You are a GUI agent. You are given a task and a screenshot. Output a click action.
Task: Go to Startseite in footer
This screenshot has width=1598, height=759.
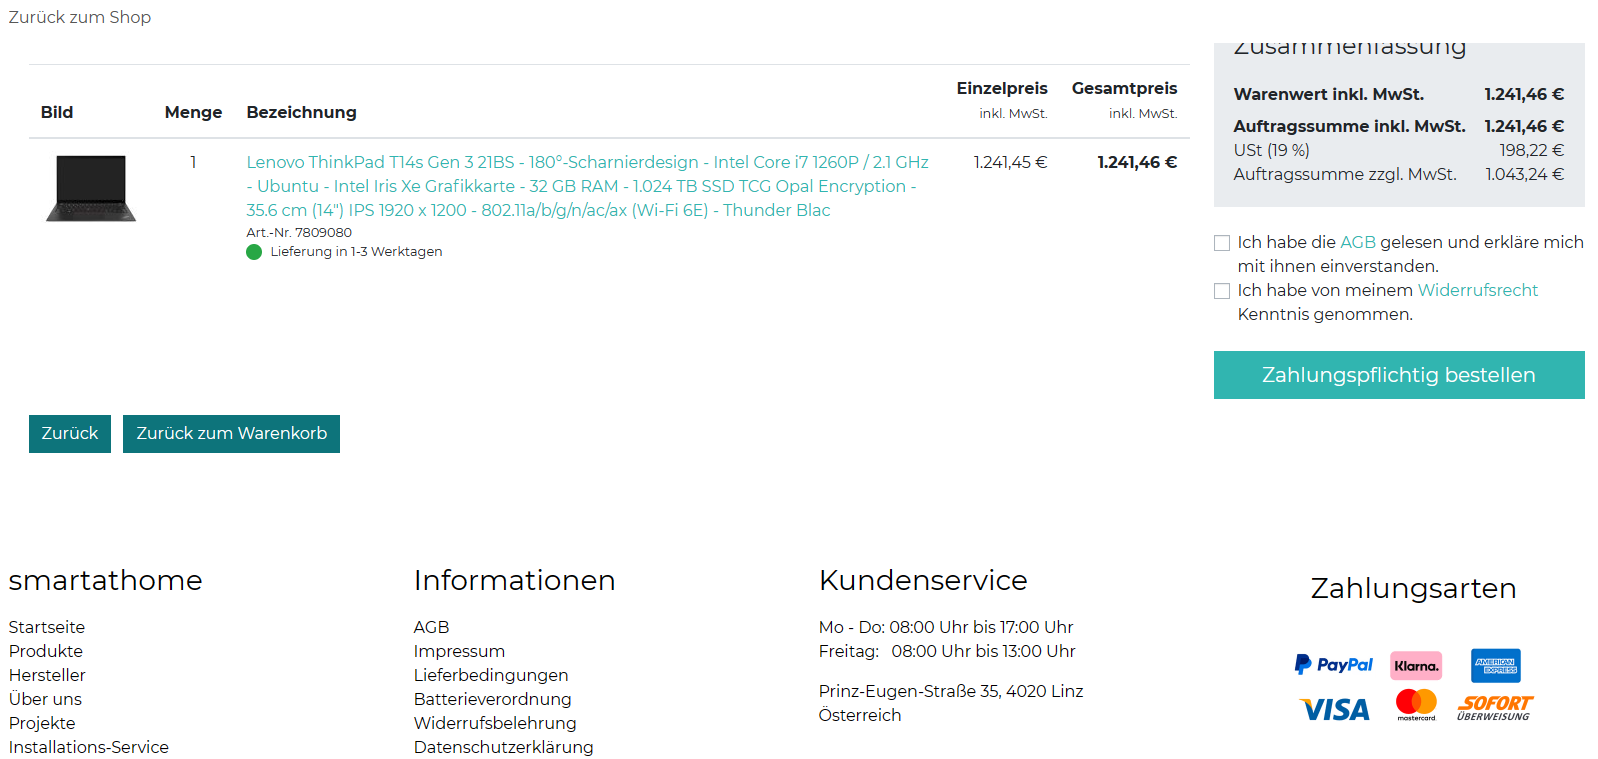[x=47, y=627]
